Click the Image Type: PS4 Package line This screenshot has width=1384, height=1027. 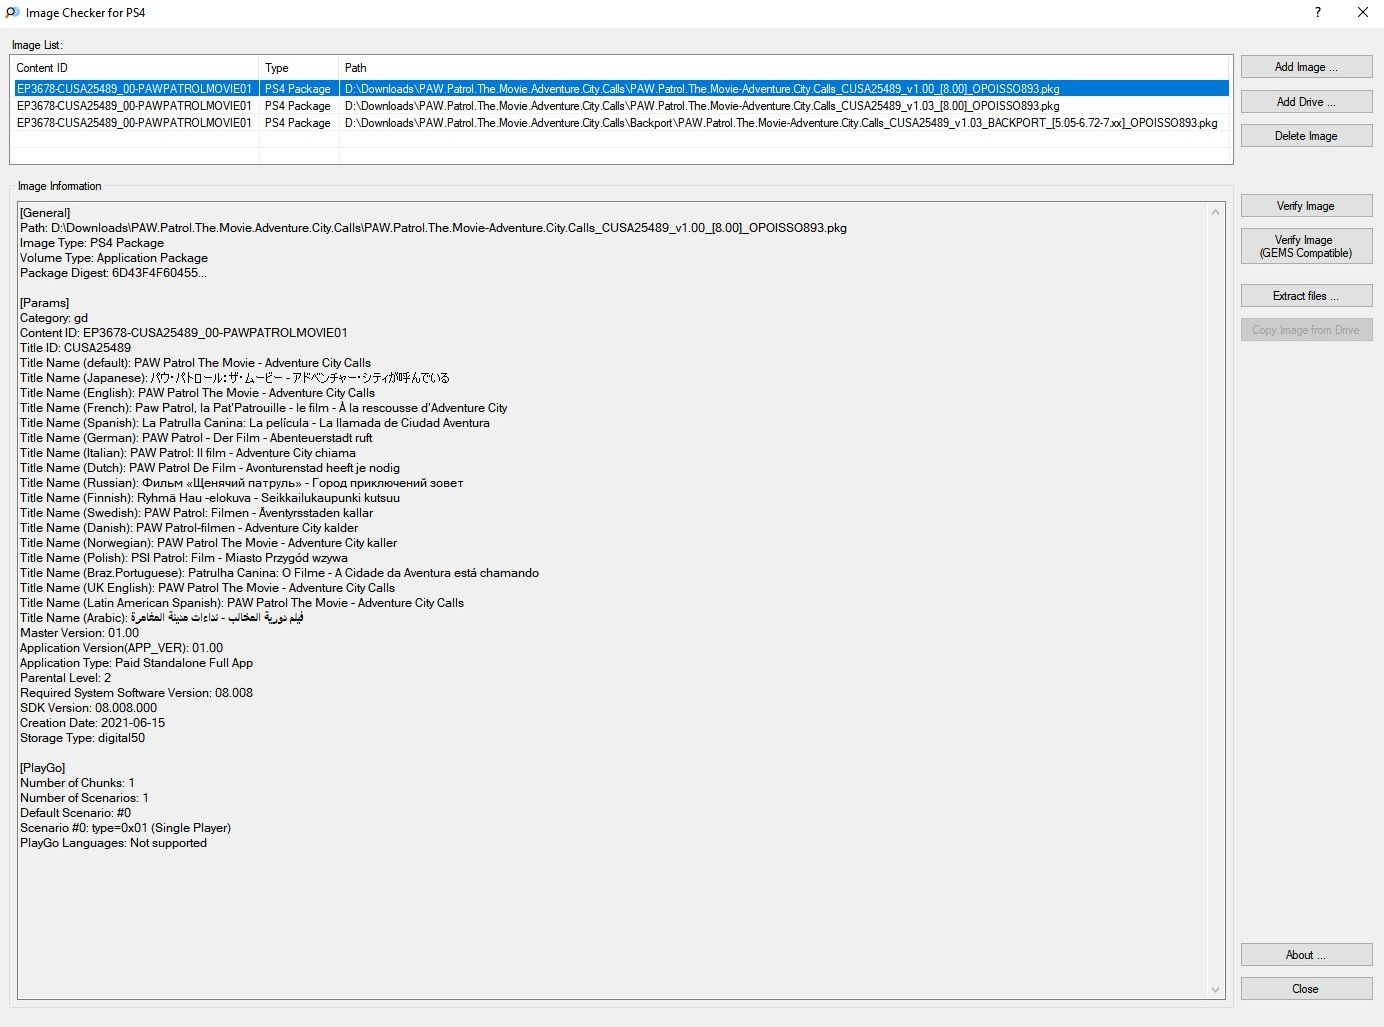pyautogui.click(x=92, y=243)
